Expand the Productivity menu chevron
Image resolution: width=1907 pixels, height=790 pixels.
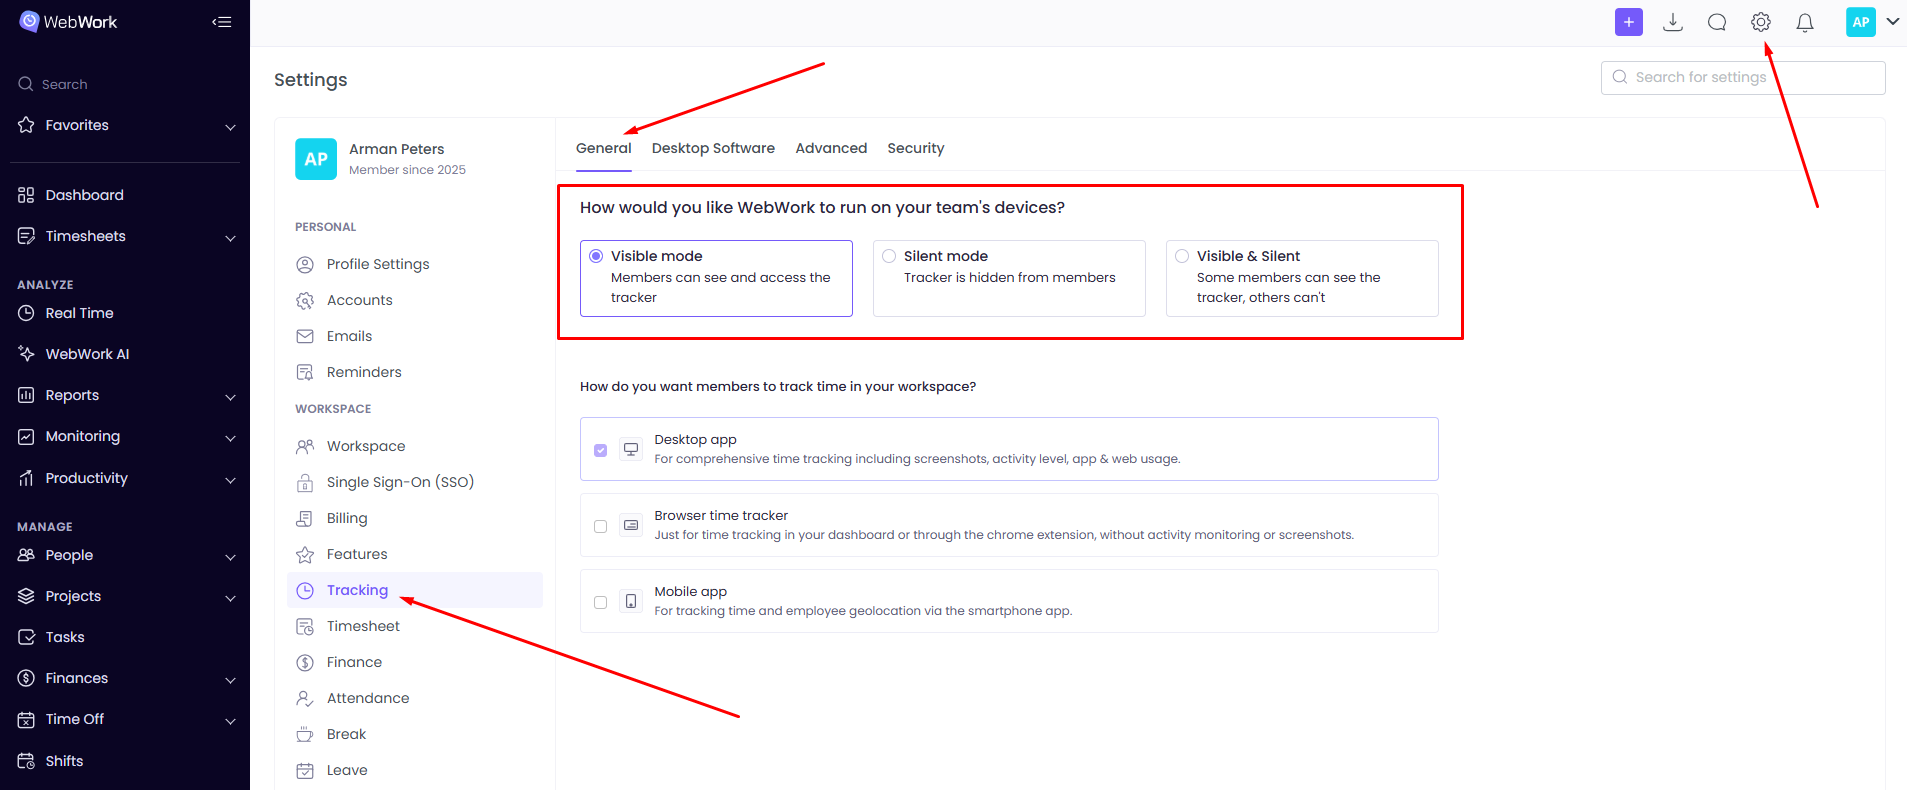[x=230, y=480]
